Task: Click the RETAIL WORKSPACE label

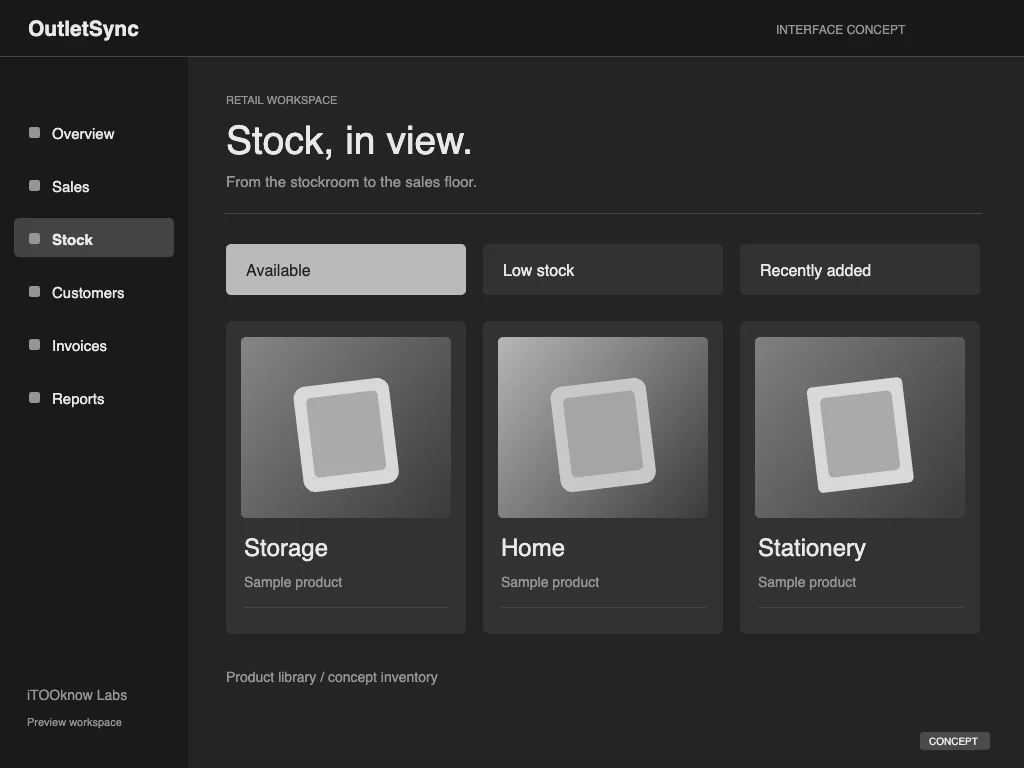Action: pos(281,100)
